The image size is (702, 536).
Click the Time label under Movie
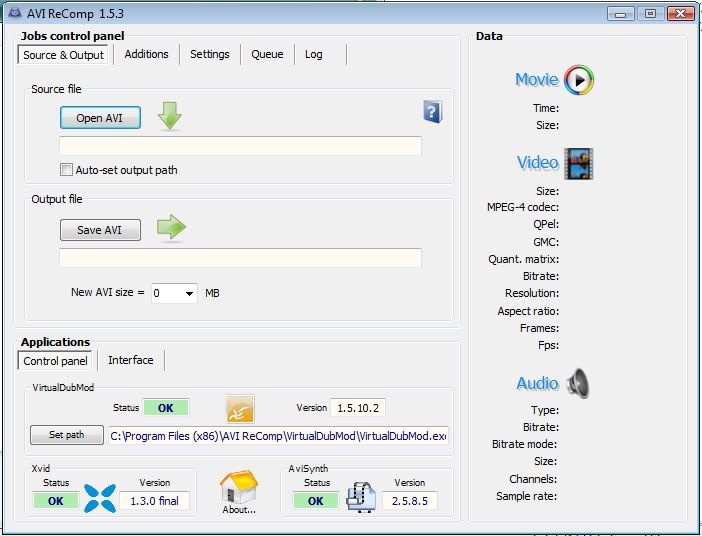click(x=546, y=108)
